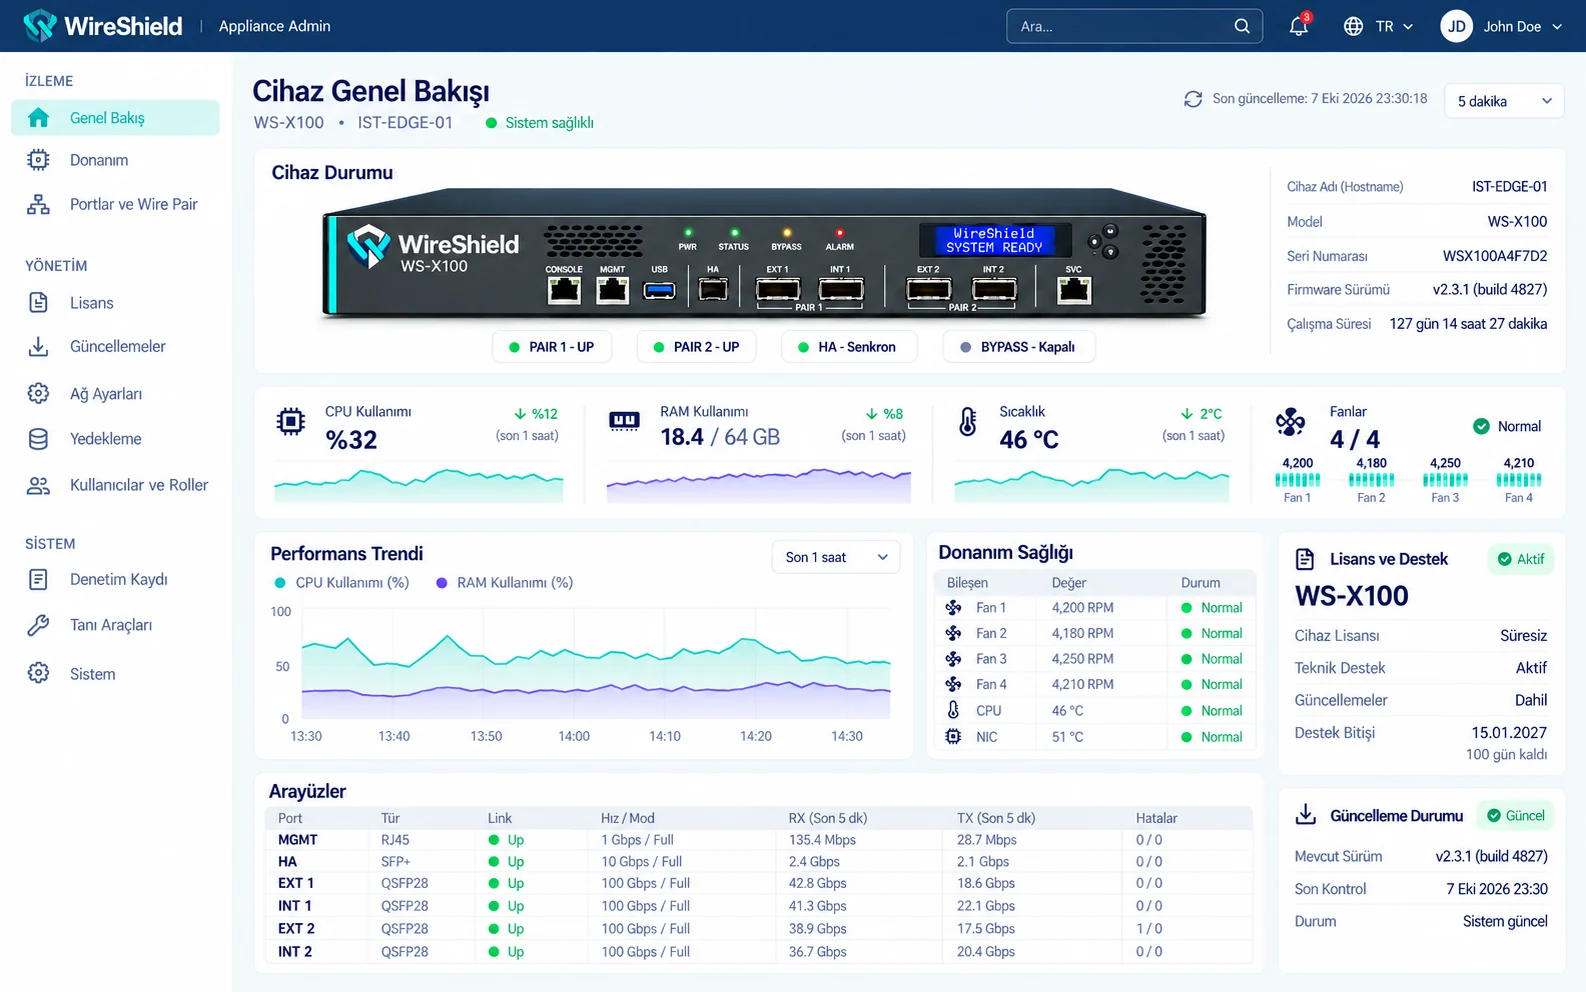The height and width of the screenshot is (992, 1586).
Task: Click the Donanım chip icon in sidebar
Action: [x=38, y=160]
